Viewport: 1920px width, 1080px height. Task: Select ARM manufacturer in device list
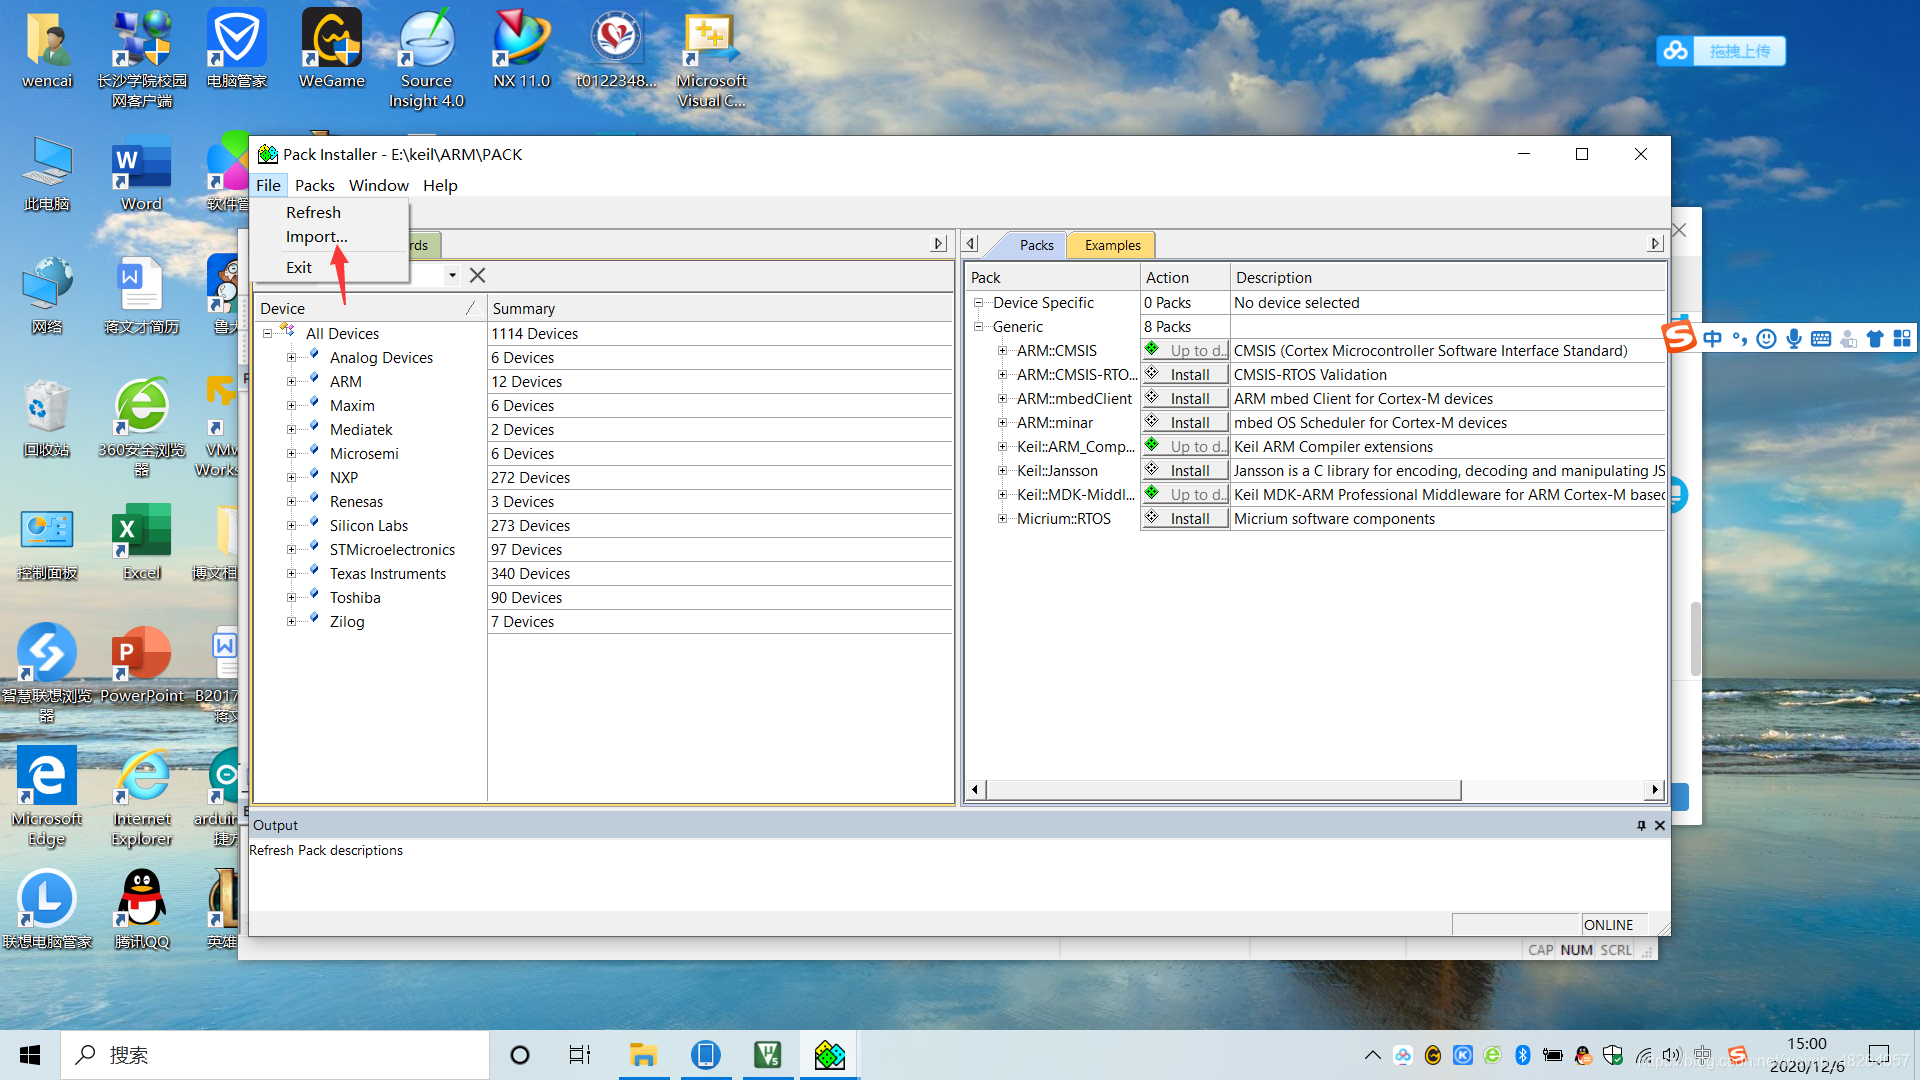344,380
